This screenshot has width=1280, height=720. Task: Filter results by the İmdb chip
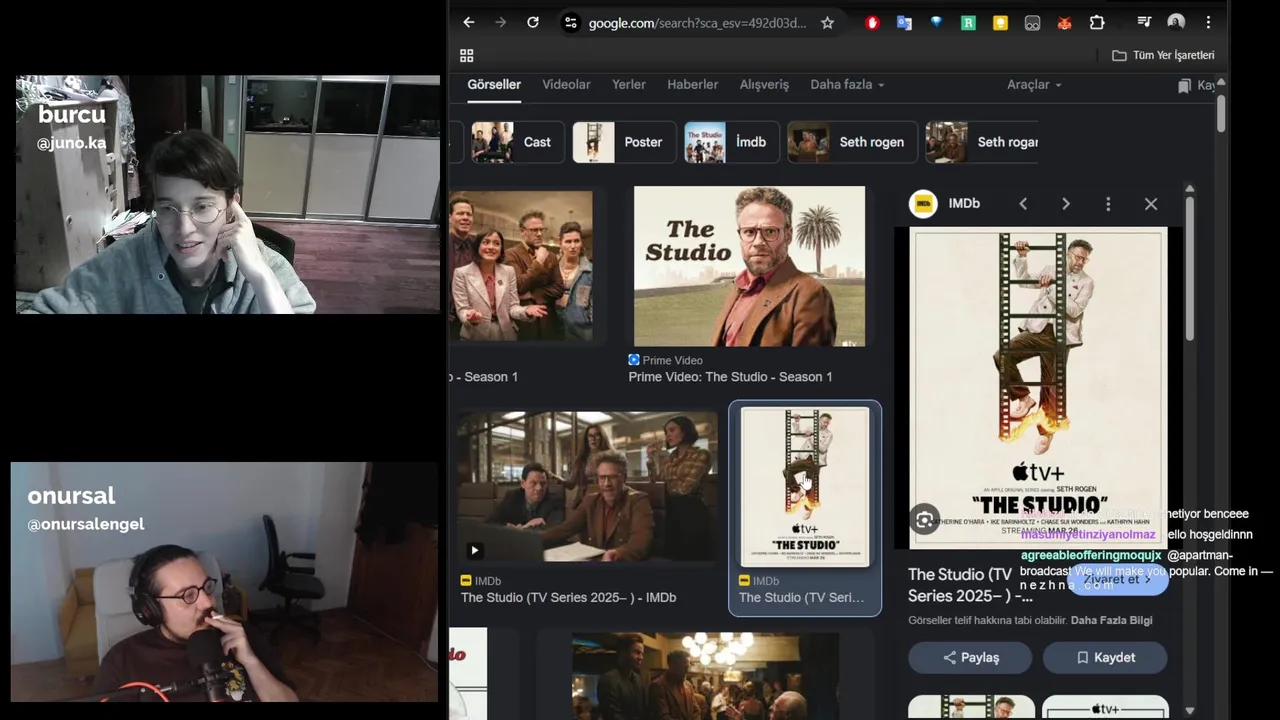732,142
